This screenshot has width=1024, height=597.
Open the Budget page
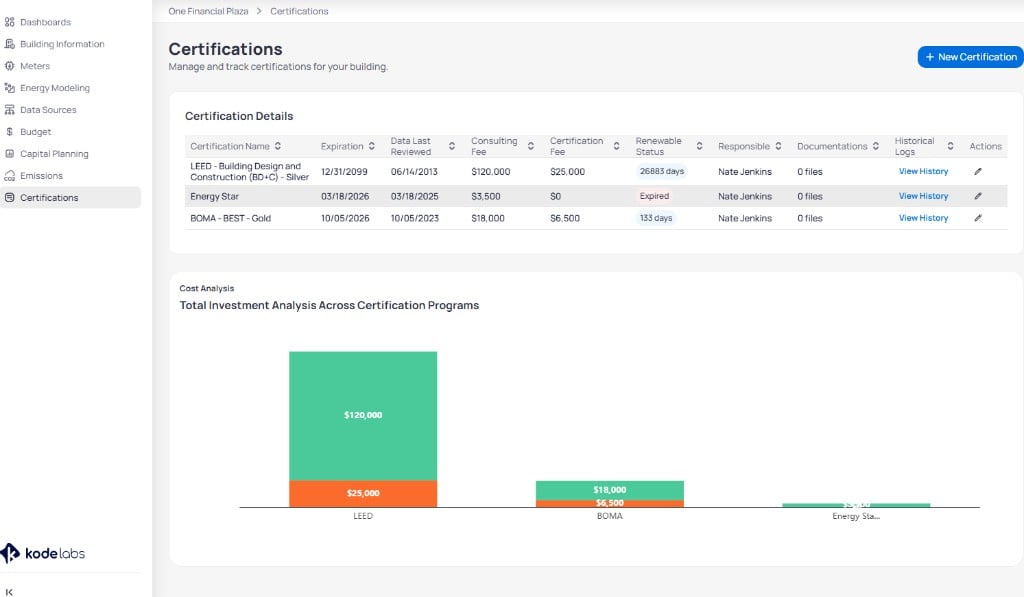coord(35,131)
